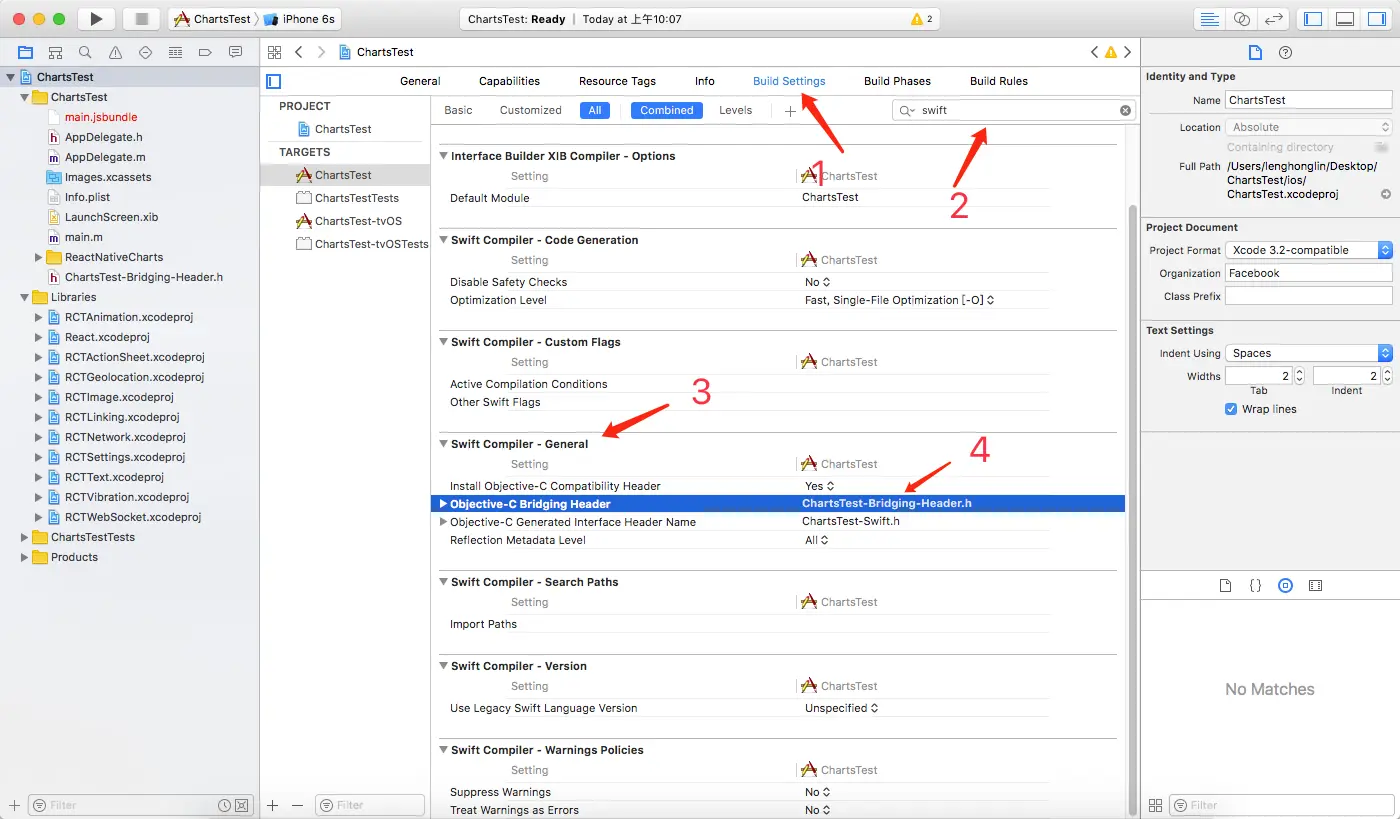This screenshot has height=819, width=1400.
Task: Open the Media library
Action: (x=1316, y=586)
